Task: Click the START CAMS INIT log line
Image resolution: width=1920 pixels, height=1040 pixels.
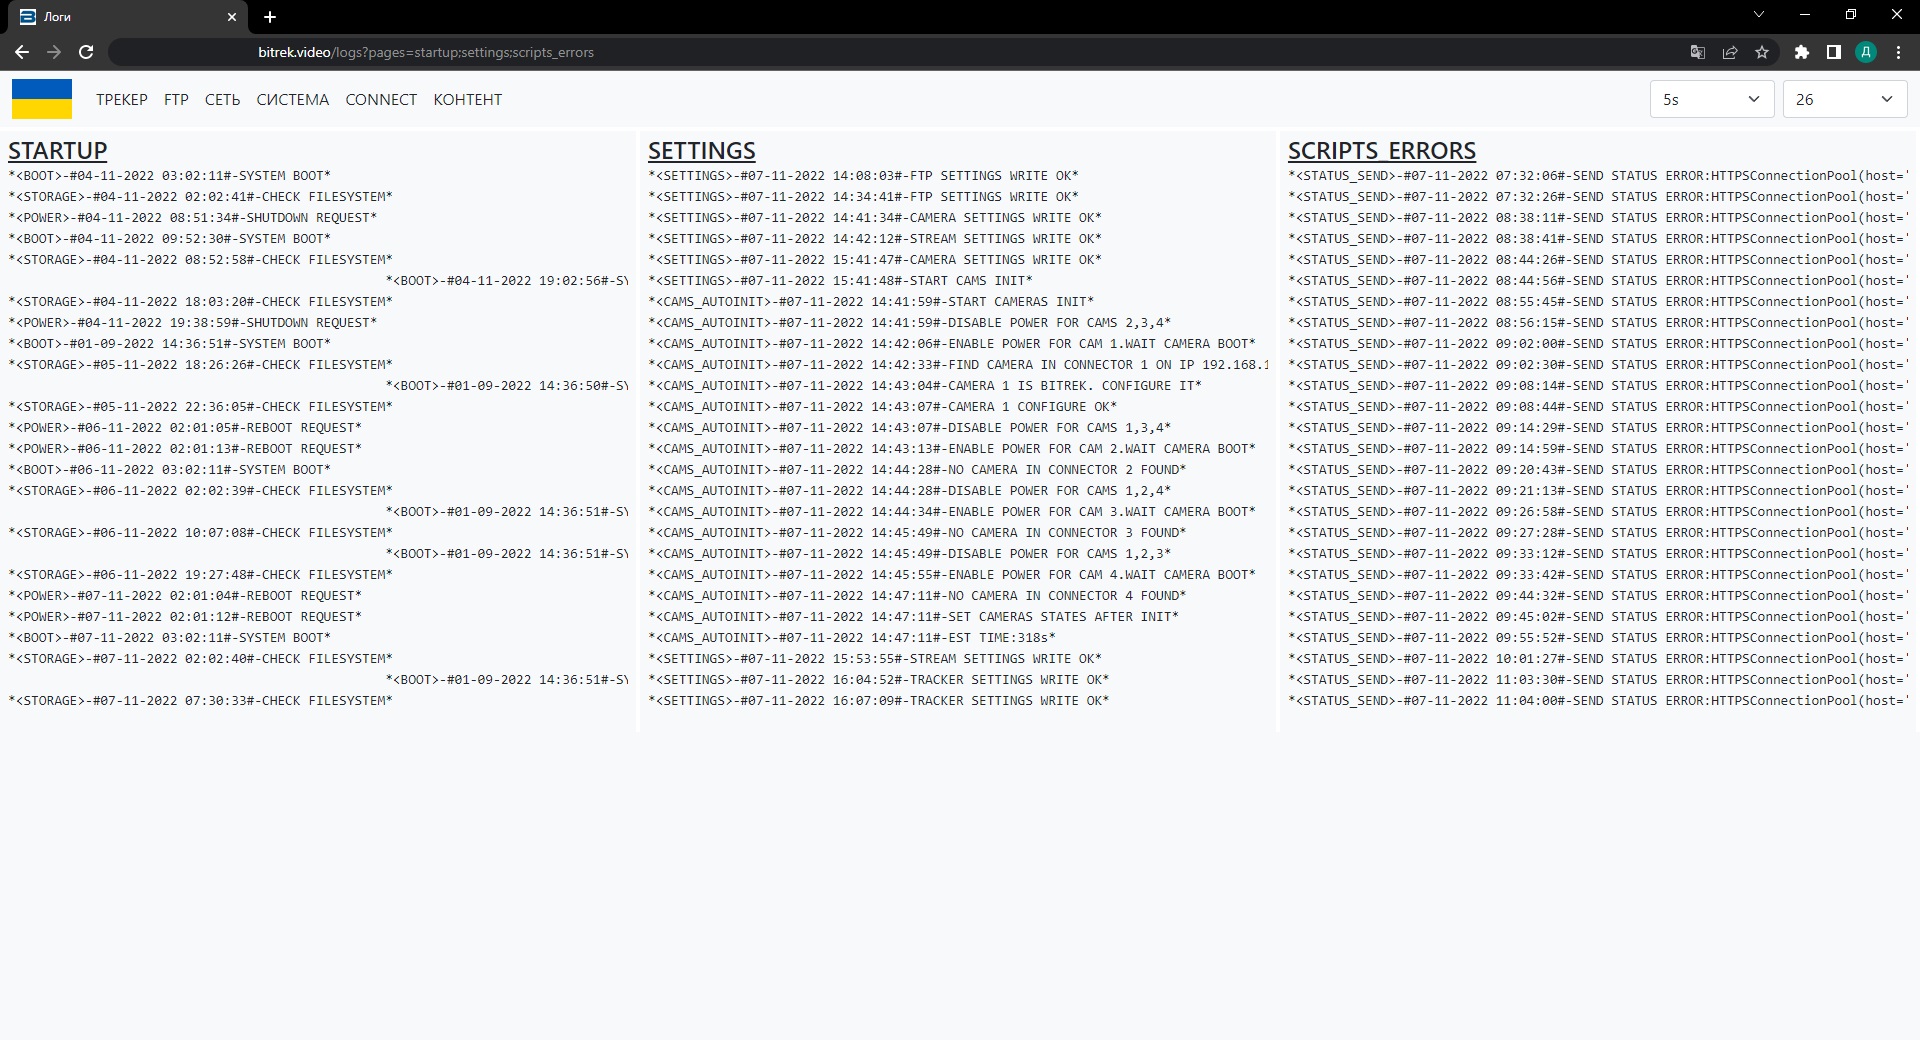Action: pyautogui.click(x=840, y=281)
